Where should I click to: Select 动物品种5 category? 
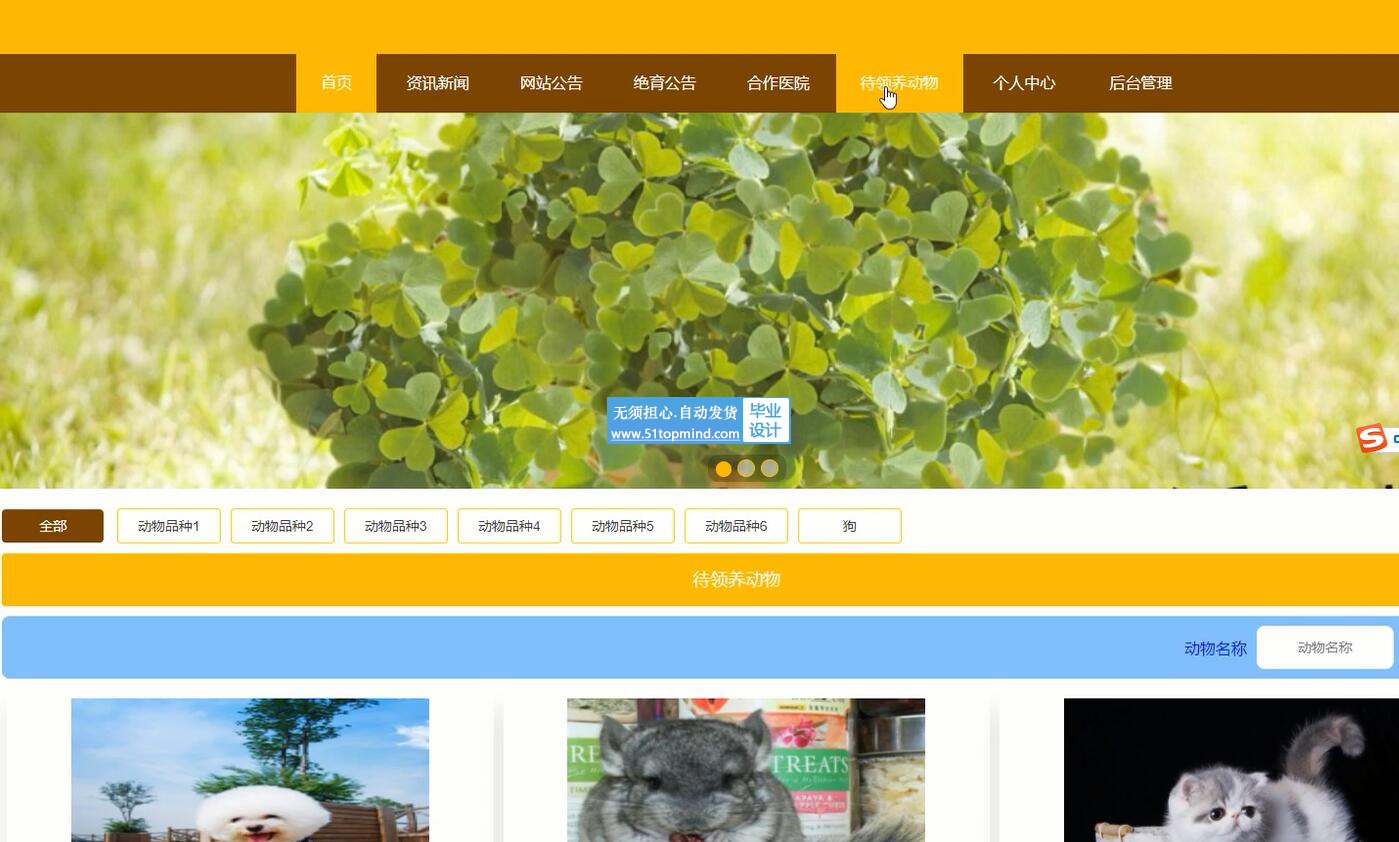pyautogui.click(x=623, y=526)
